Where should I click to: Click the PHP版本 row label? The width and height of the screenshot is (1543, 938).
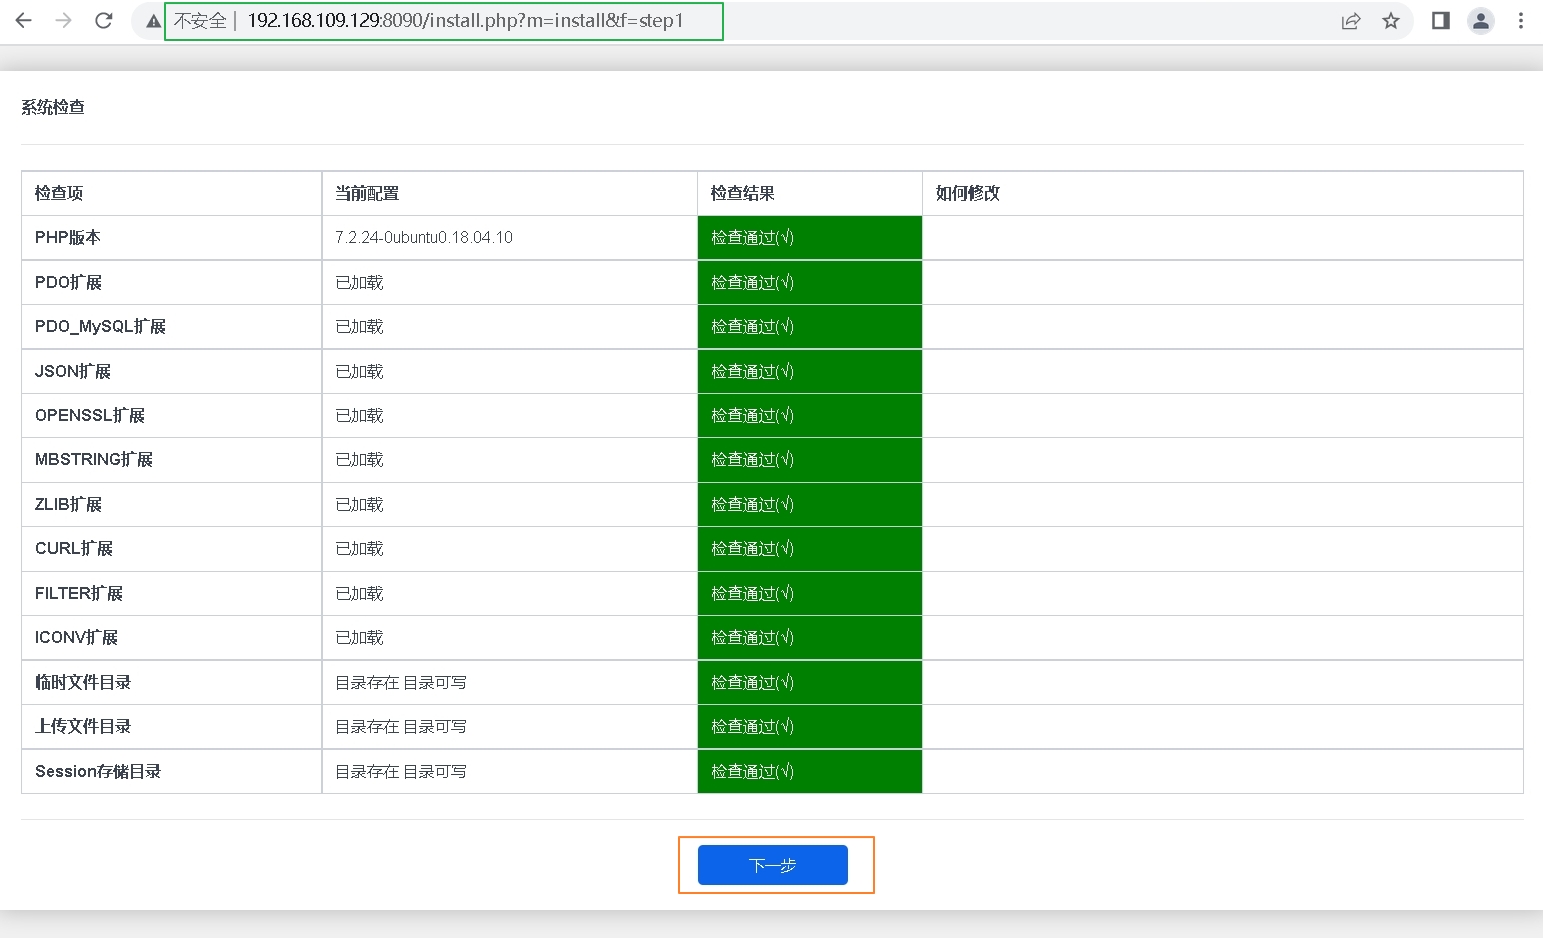pyautogui.click(x=68, y=238)
